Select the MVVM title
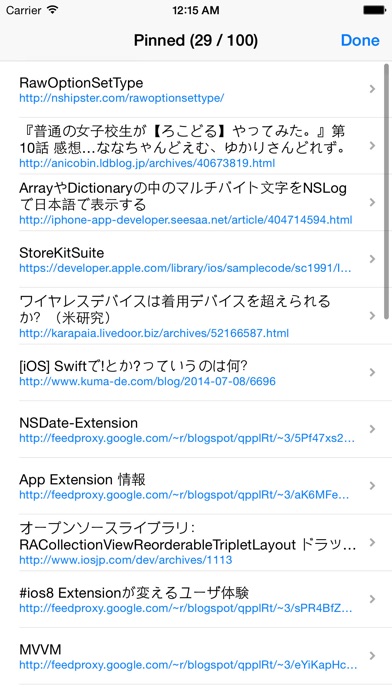This screenshot has height=696, width=392. coord(40,650)
